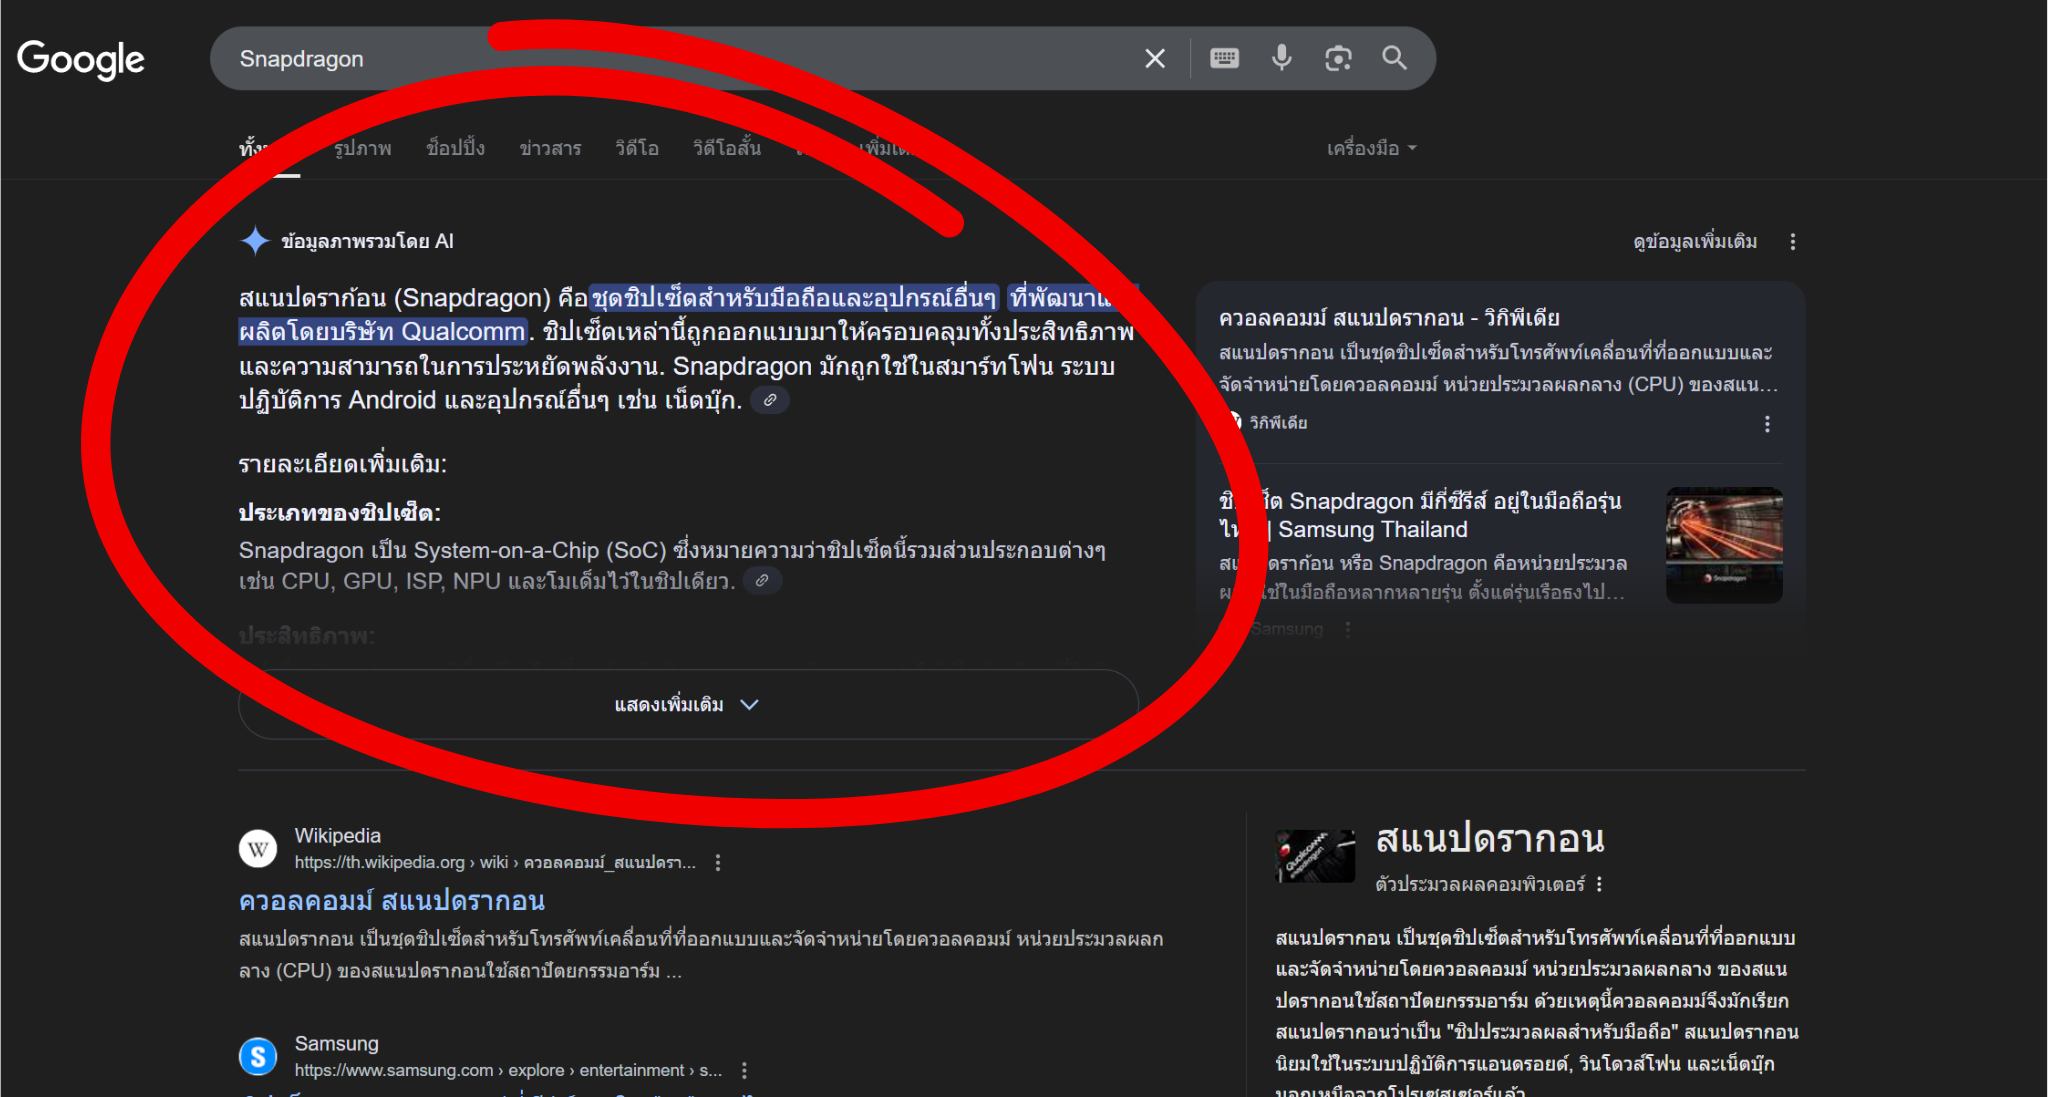
Task: Open three-dot menu on วิกิพีเดีย source card
Action: (1767, 424)
